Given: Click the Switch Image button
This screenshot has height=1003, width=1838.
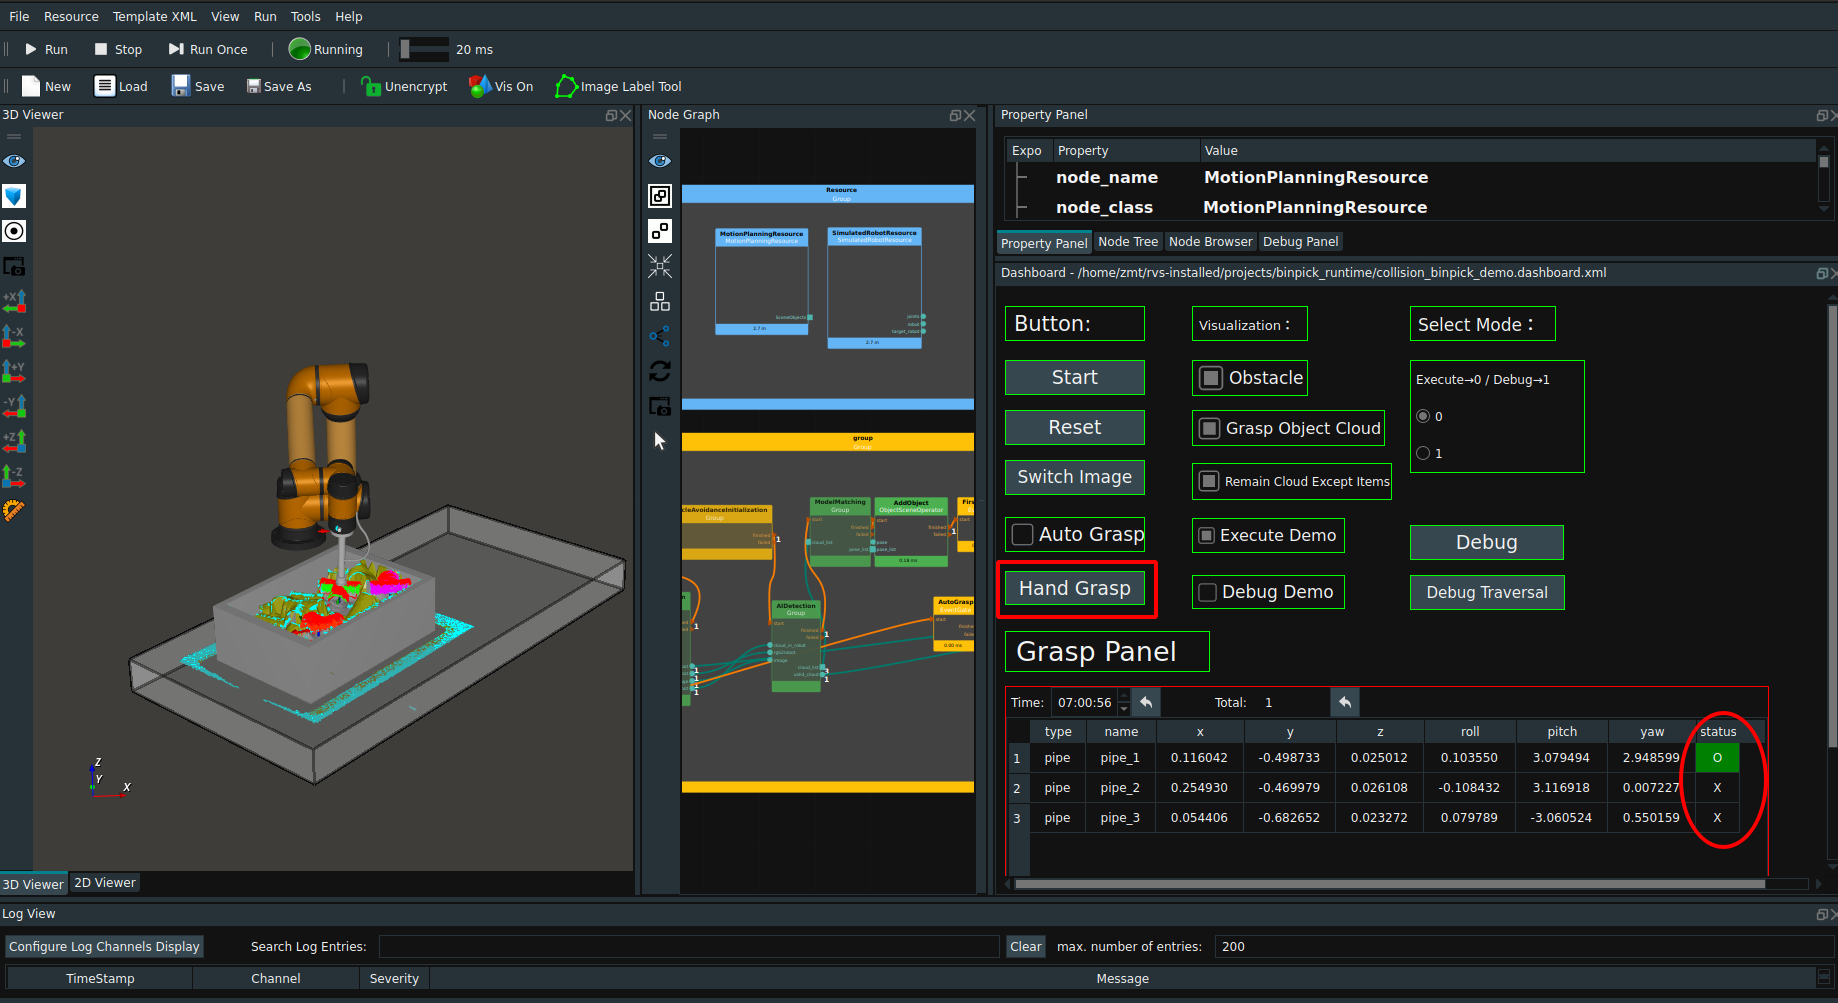Looking at the screenshot, I should point(1075,477).
